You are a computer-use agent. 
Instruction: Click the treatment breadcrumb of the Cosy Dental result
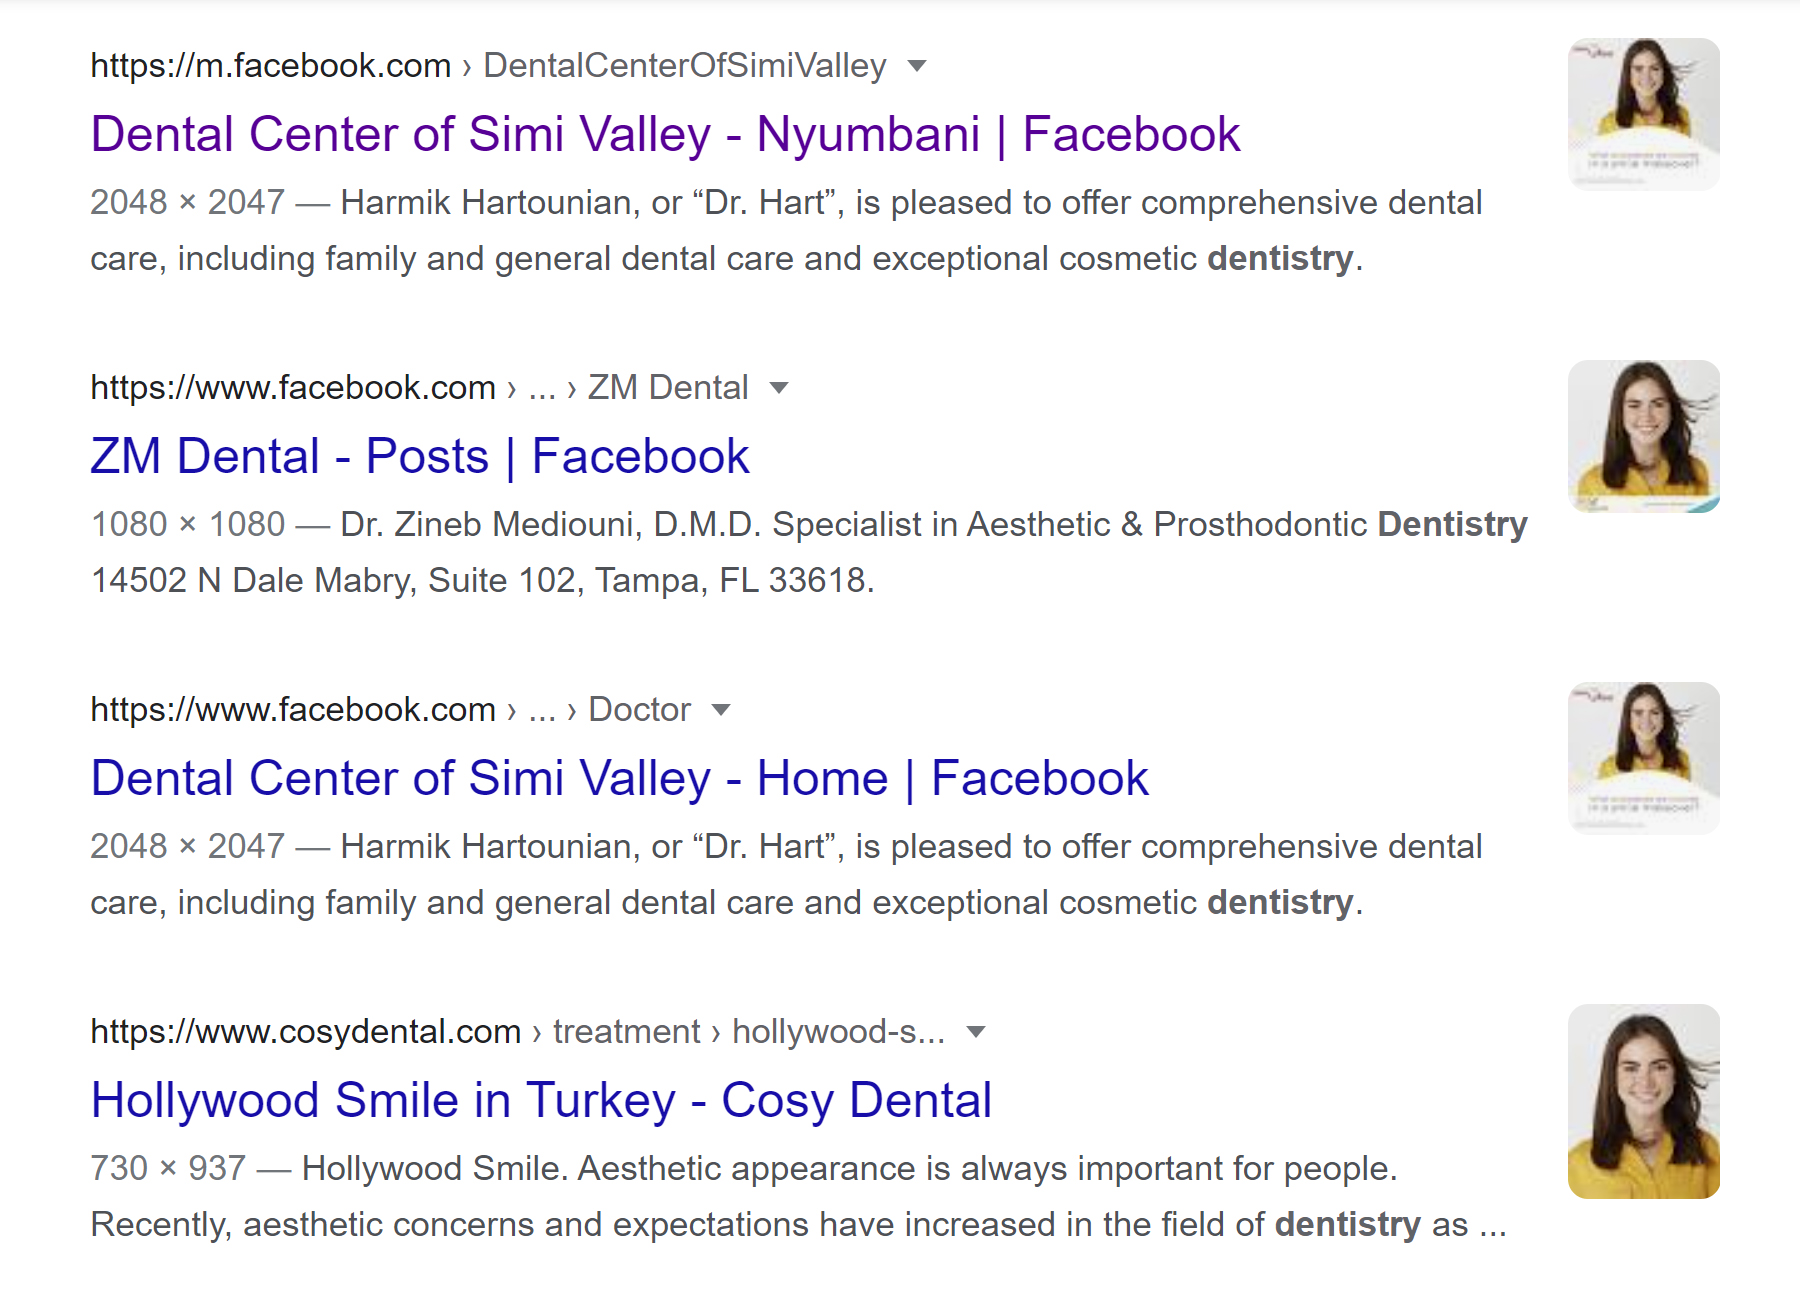(626, 1032)
